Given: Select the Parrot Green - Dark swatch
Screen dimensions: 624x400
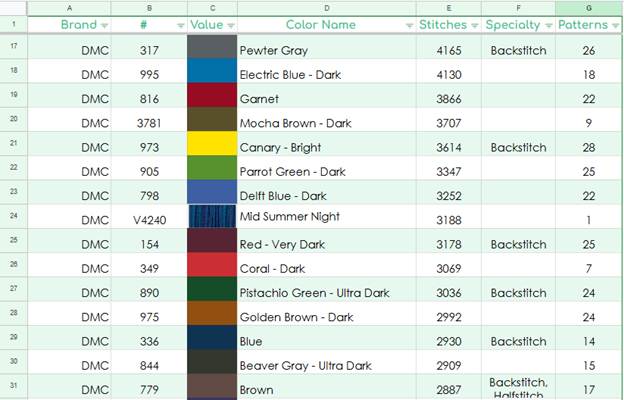Looking at the screenshot, I should tap(212, 171).
